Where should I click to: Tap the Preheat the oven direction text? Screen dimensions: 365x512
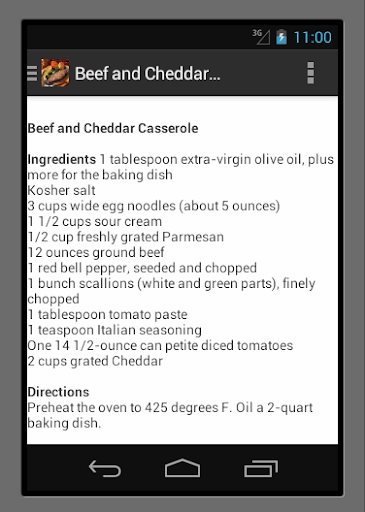[170, 415]
